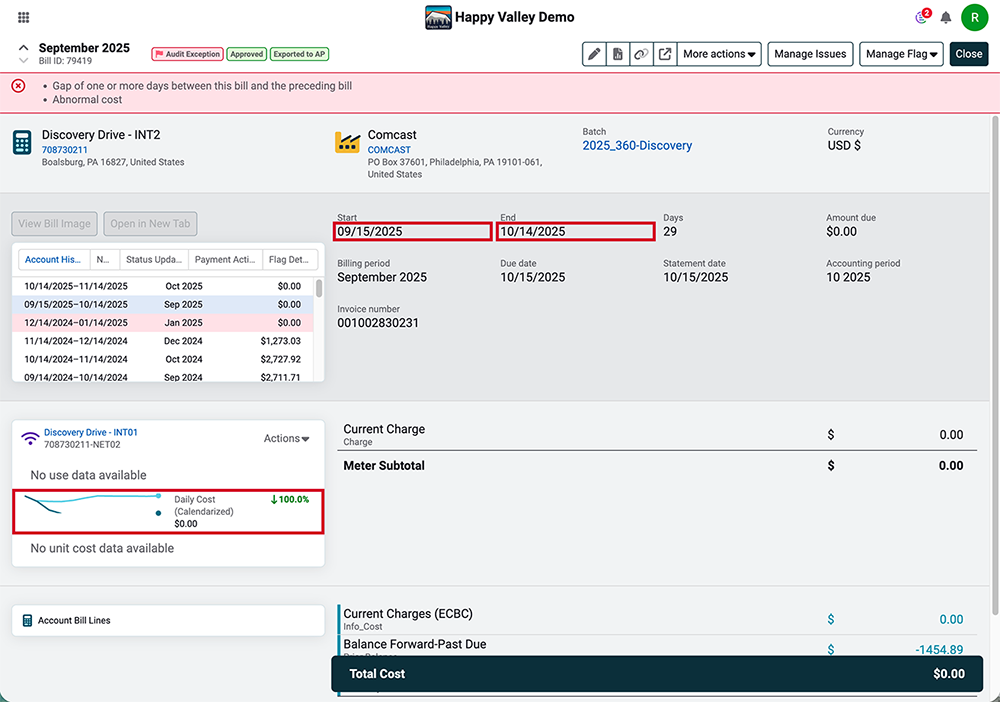This screenshot has height=702, width=1000.
Task: Open the notifications bell icon
Action: (946, 17)
